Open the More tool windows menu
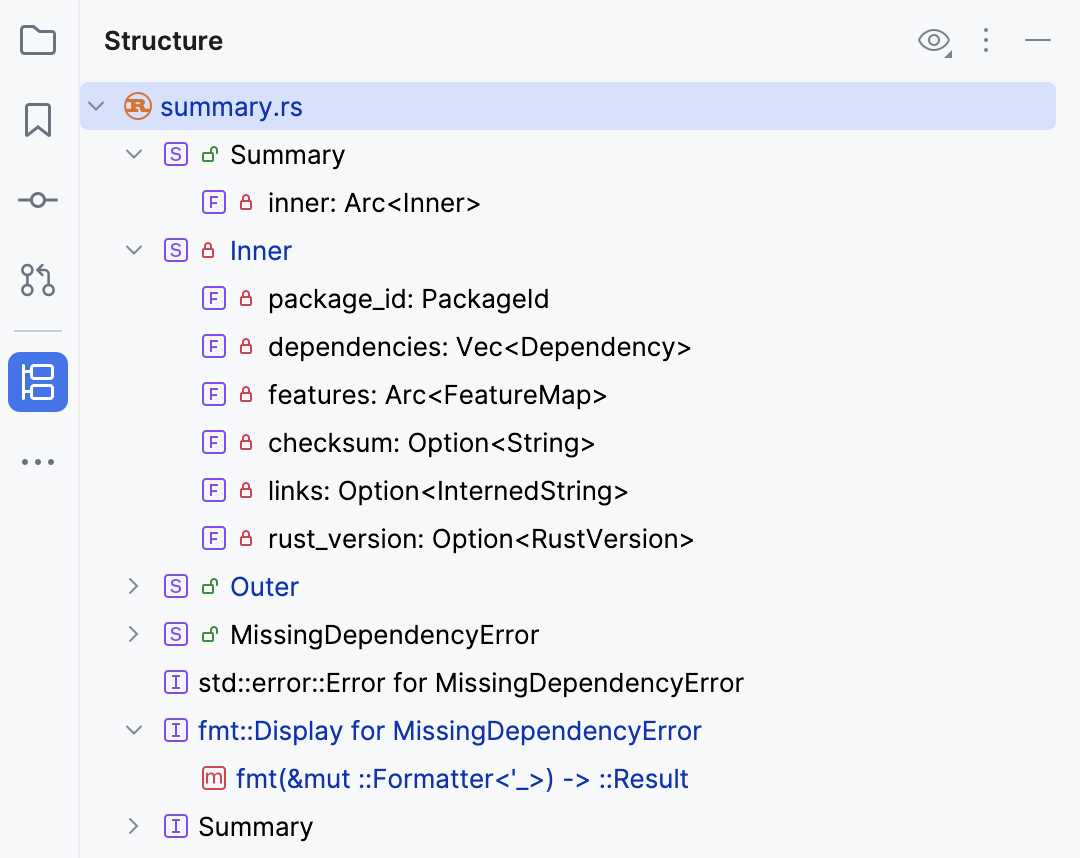This screenshot has width=1080, height=858. tap(37, 461)
